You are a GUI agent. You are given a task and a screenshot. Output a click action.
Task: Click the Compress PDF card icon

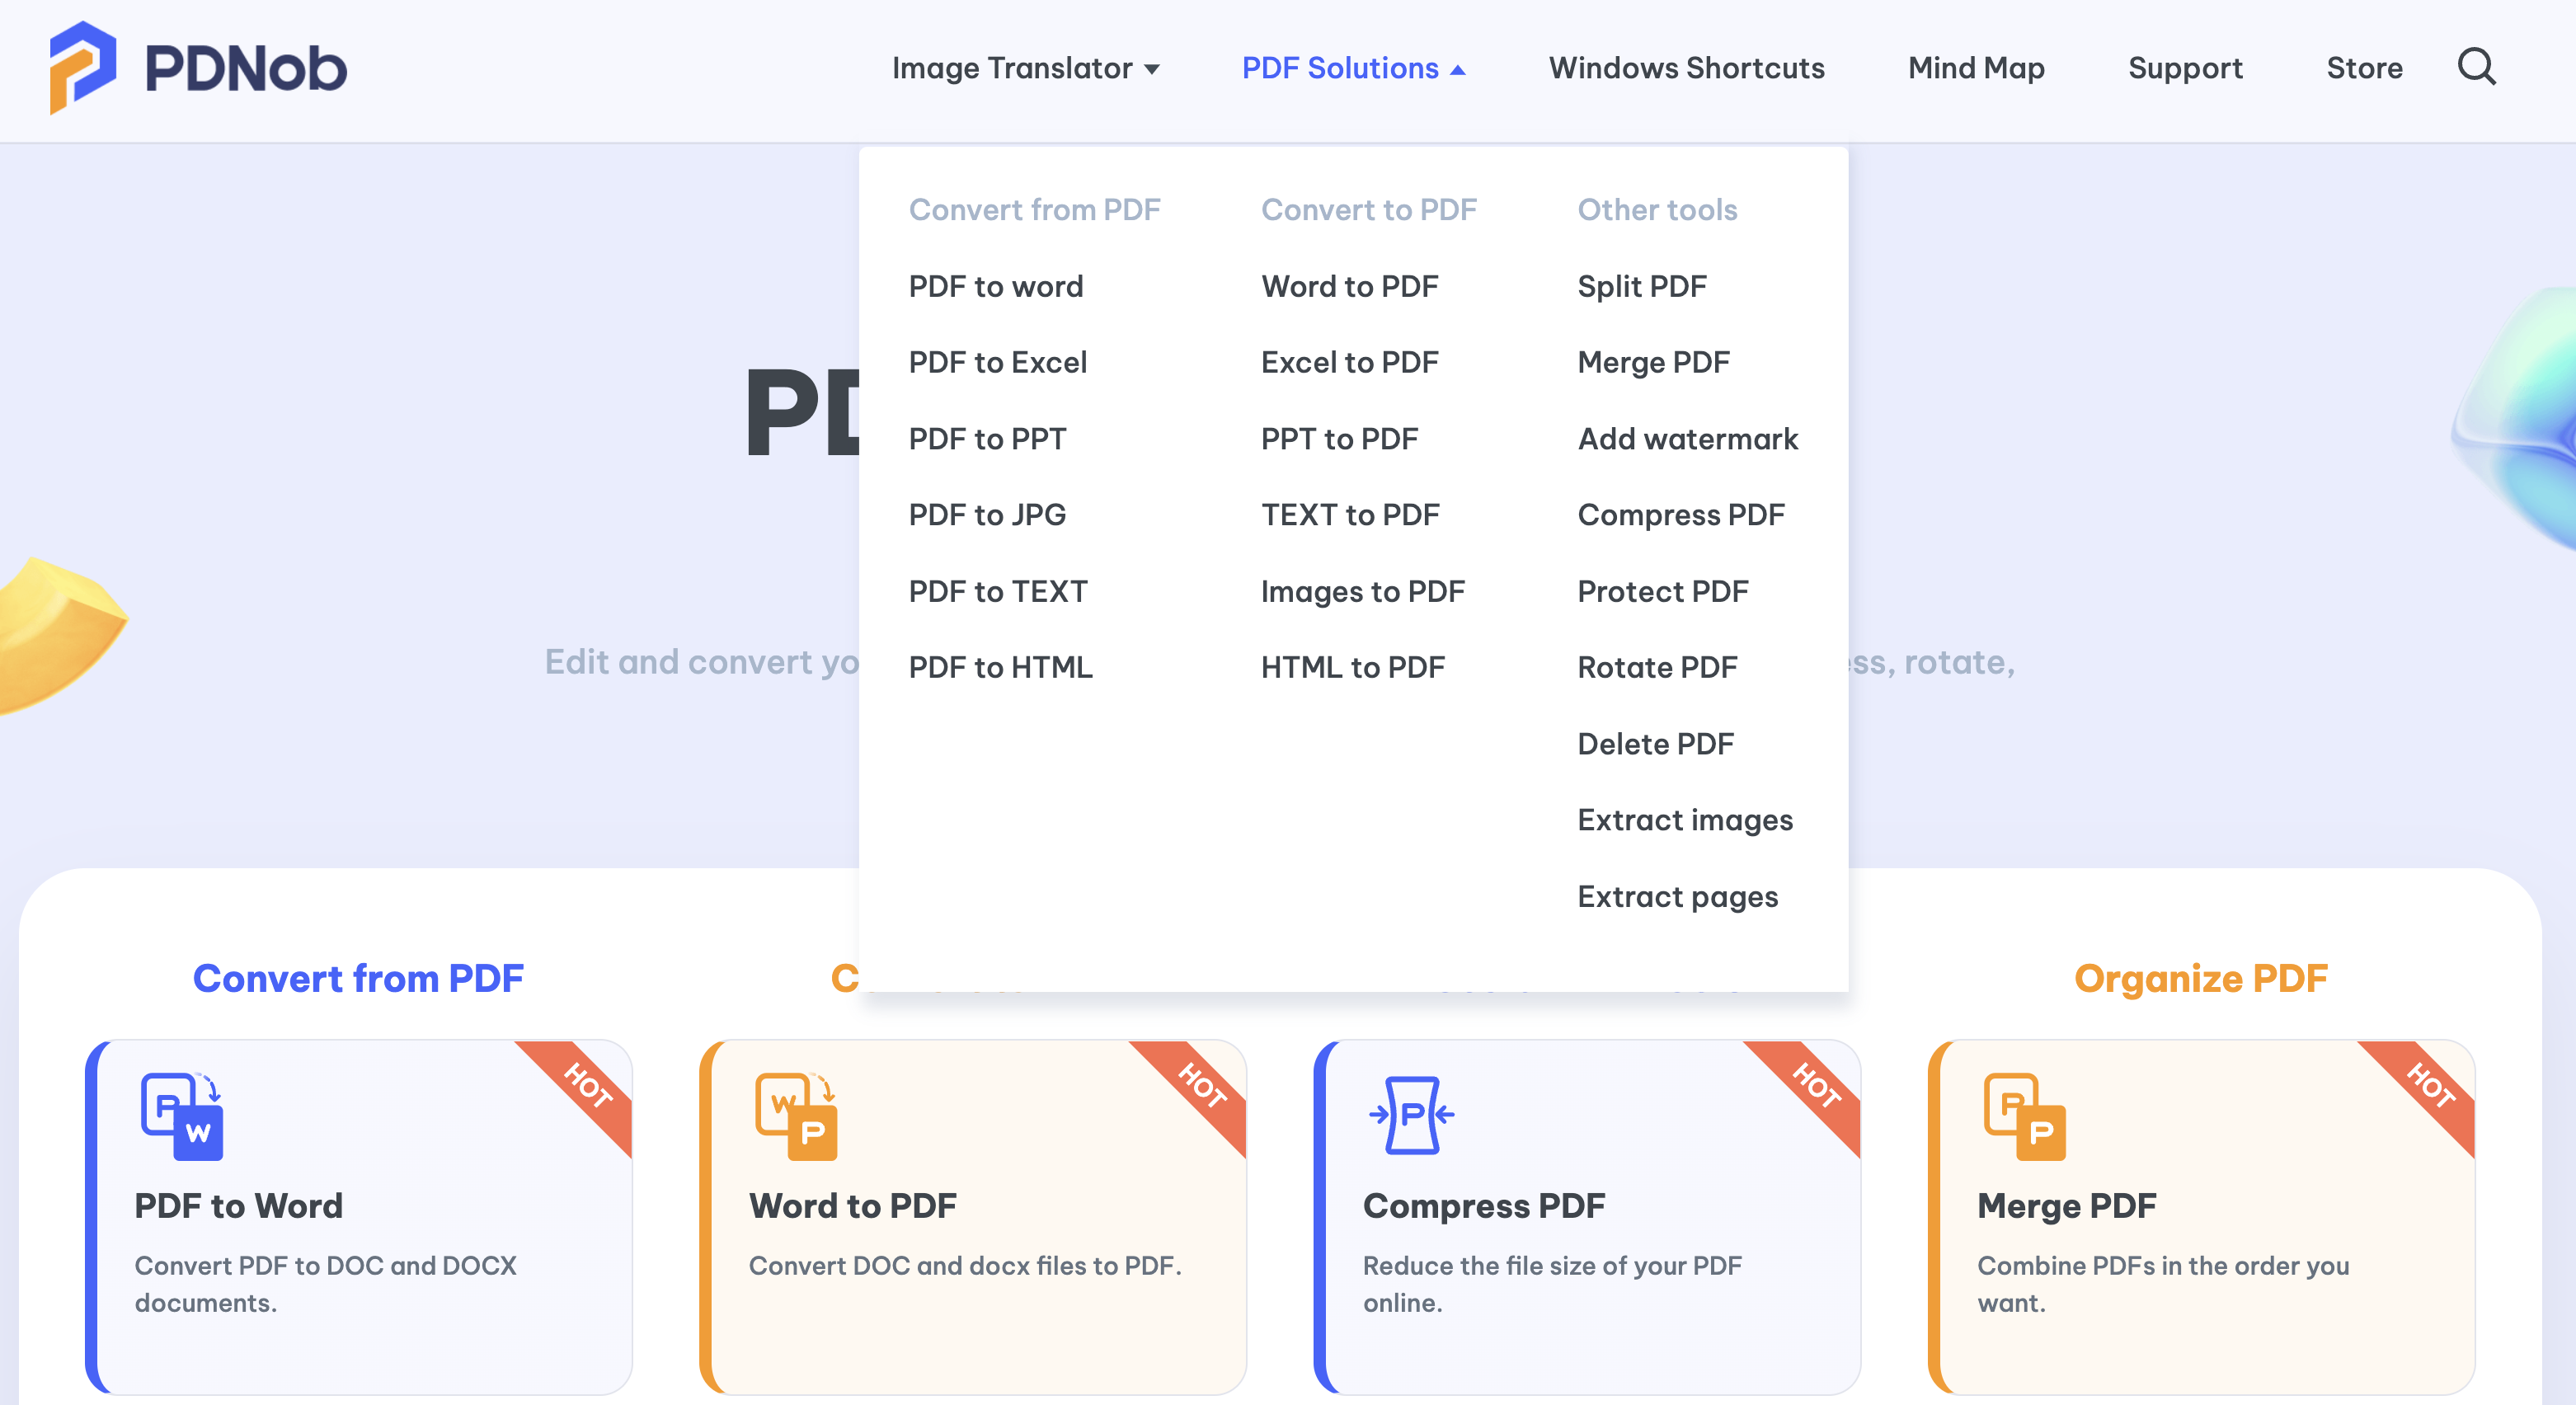[x=1411, y=1114]
